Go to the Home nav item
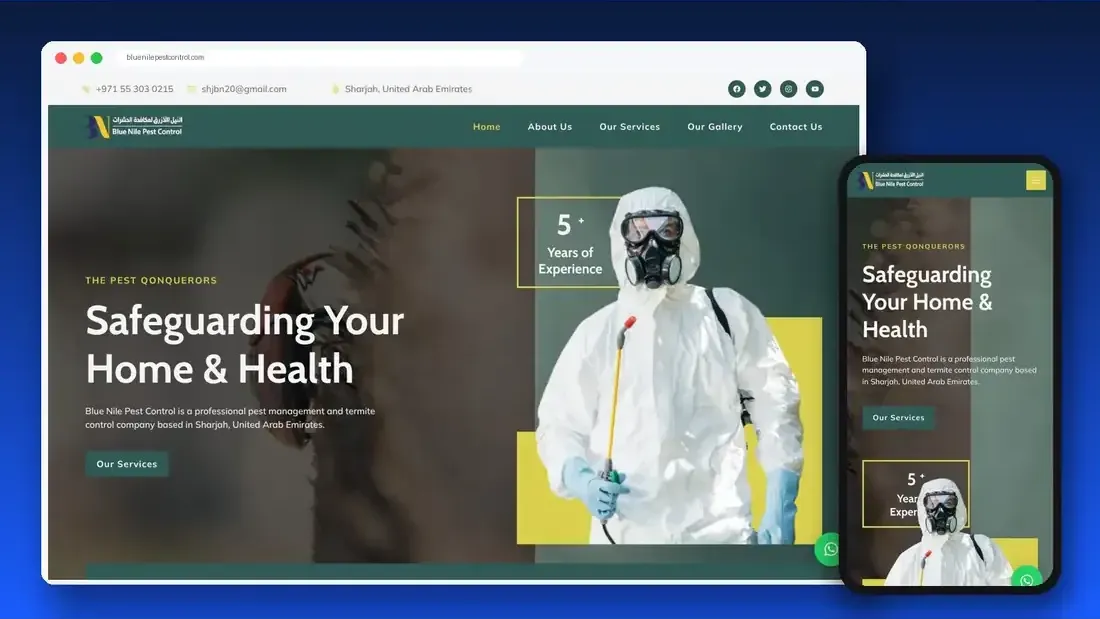Screen dimensions: 1100x619 click(x=486, y=127)
